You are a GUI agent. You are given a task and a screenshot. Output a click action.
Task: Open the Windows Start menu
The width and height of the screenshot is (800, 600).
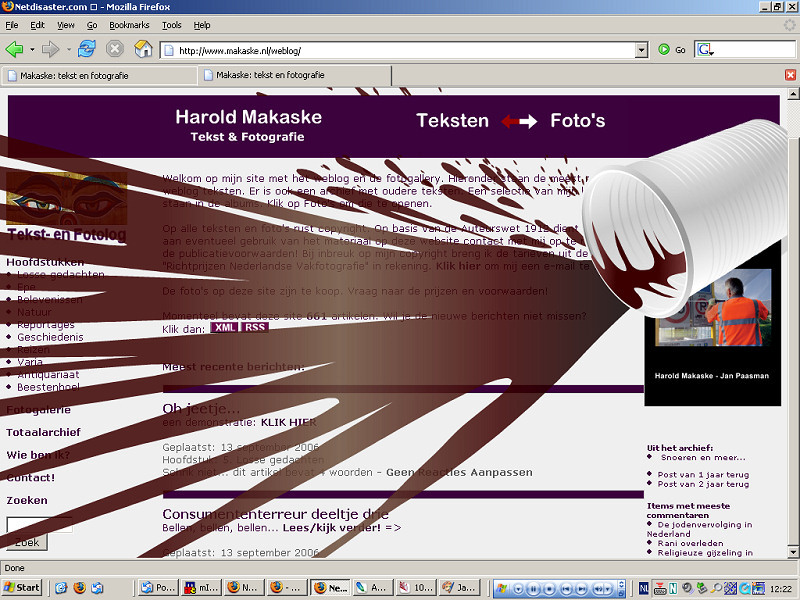(22, 587)
